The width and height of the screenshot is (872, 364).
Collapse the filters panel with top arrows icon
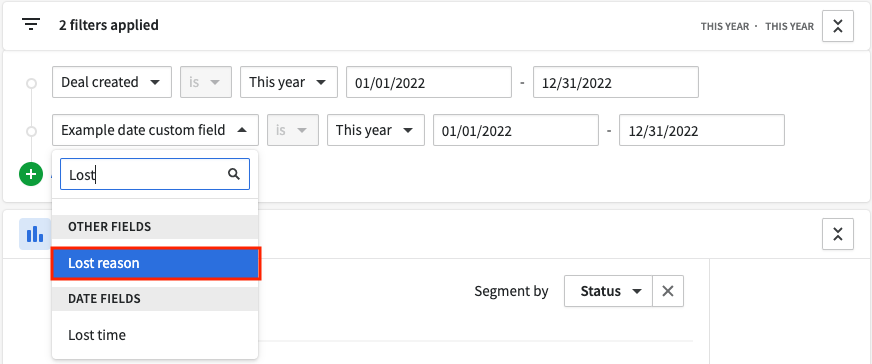[838, 26]
